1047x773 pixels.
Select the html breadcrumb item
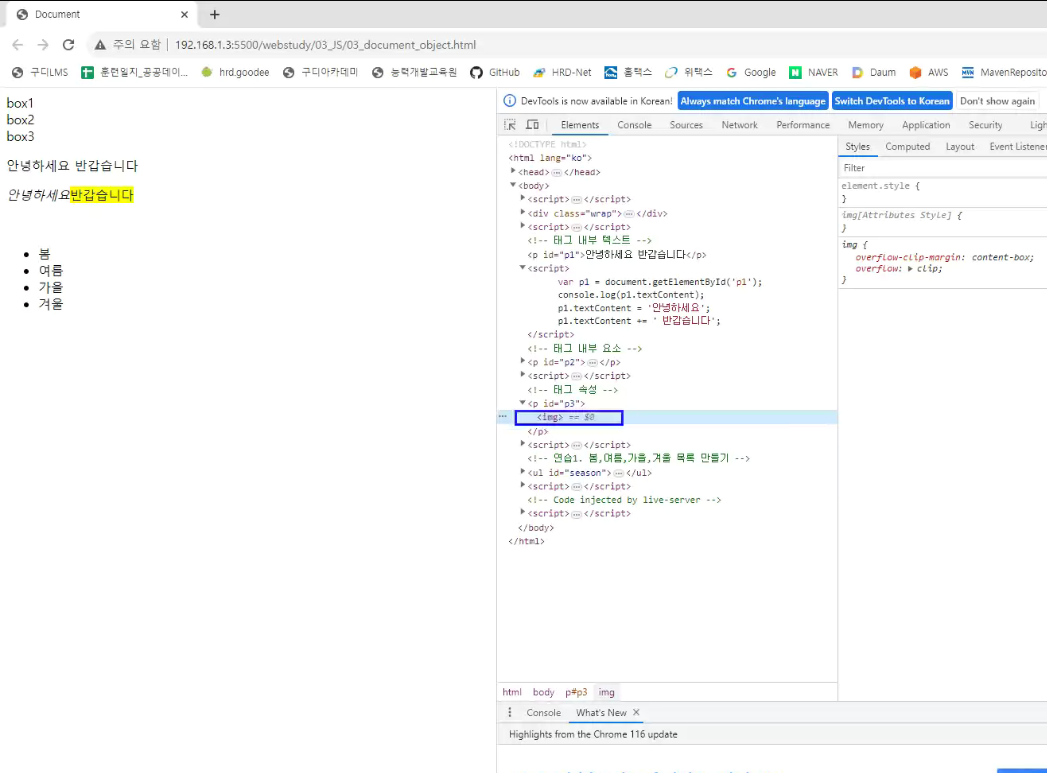(x=512, y=692)
